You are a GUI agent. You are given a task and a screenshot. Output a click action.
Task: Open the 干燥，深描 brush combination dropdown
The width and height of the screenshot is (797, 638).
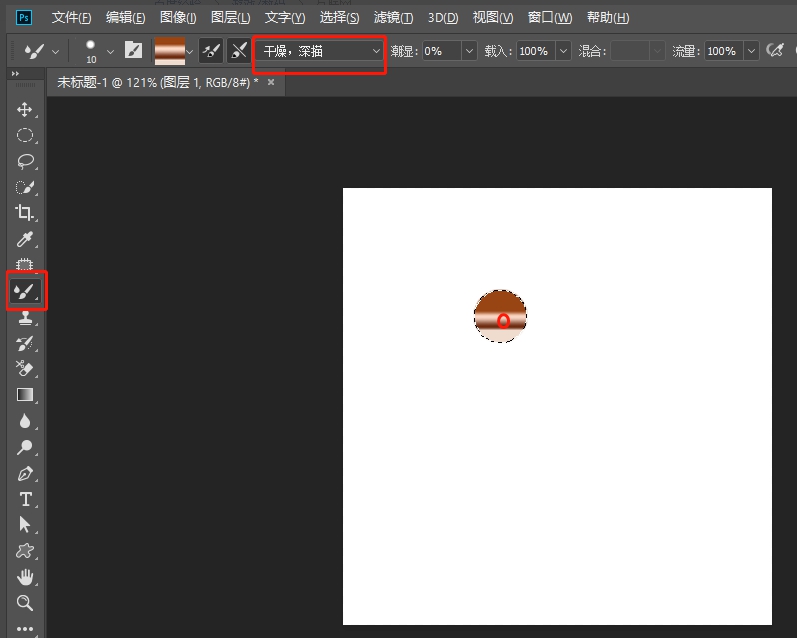pyautogui.click(x=320, y=50)
